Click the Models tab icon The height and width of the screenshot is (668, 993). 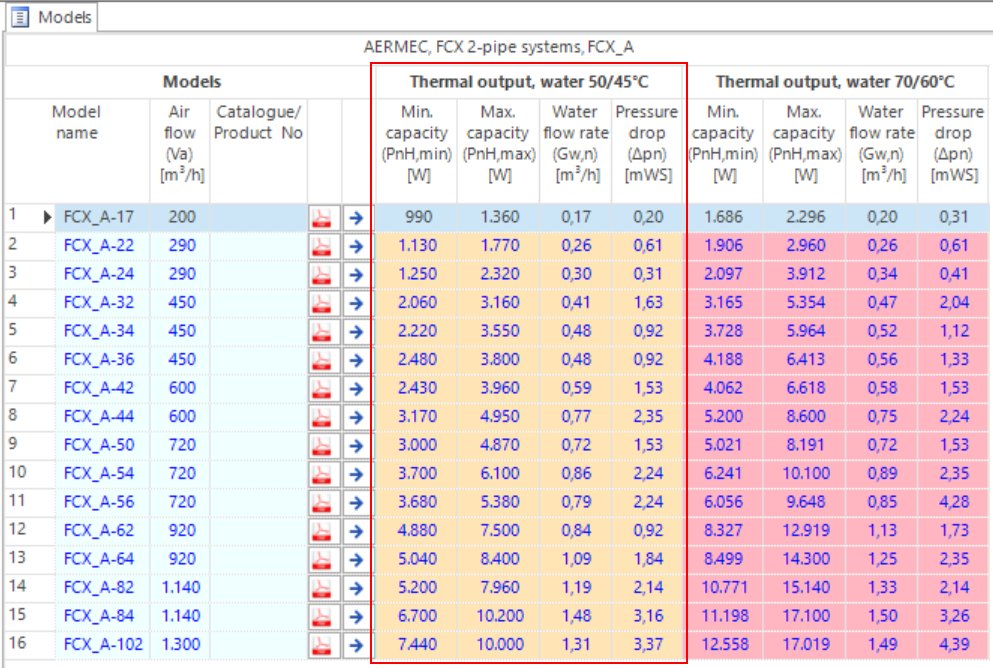click(x=19, y=17)
